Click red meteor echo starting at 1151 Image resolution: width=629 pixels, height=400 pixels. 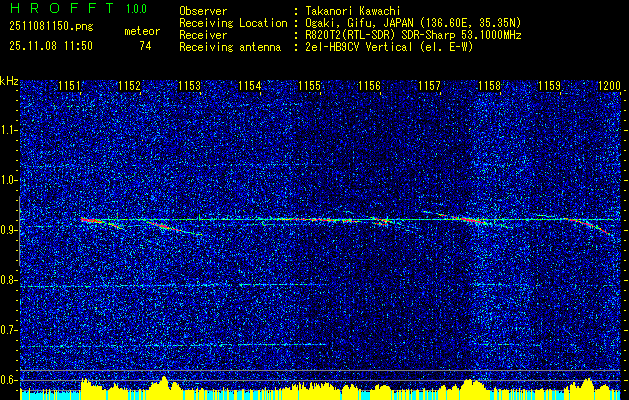[91, 220]
